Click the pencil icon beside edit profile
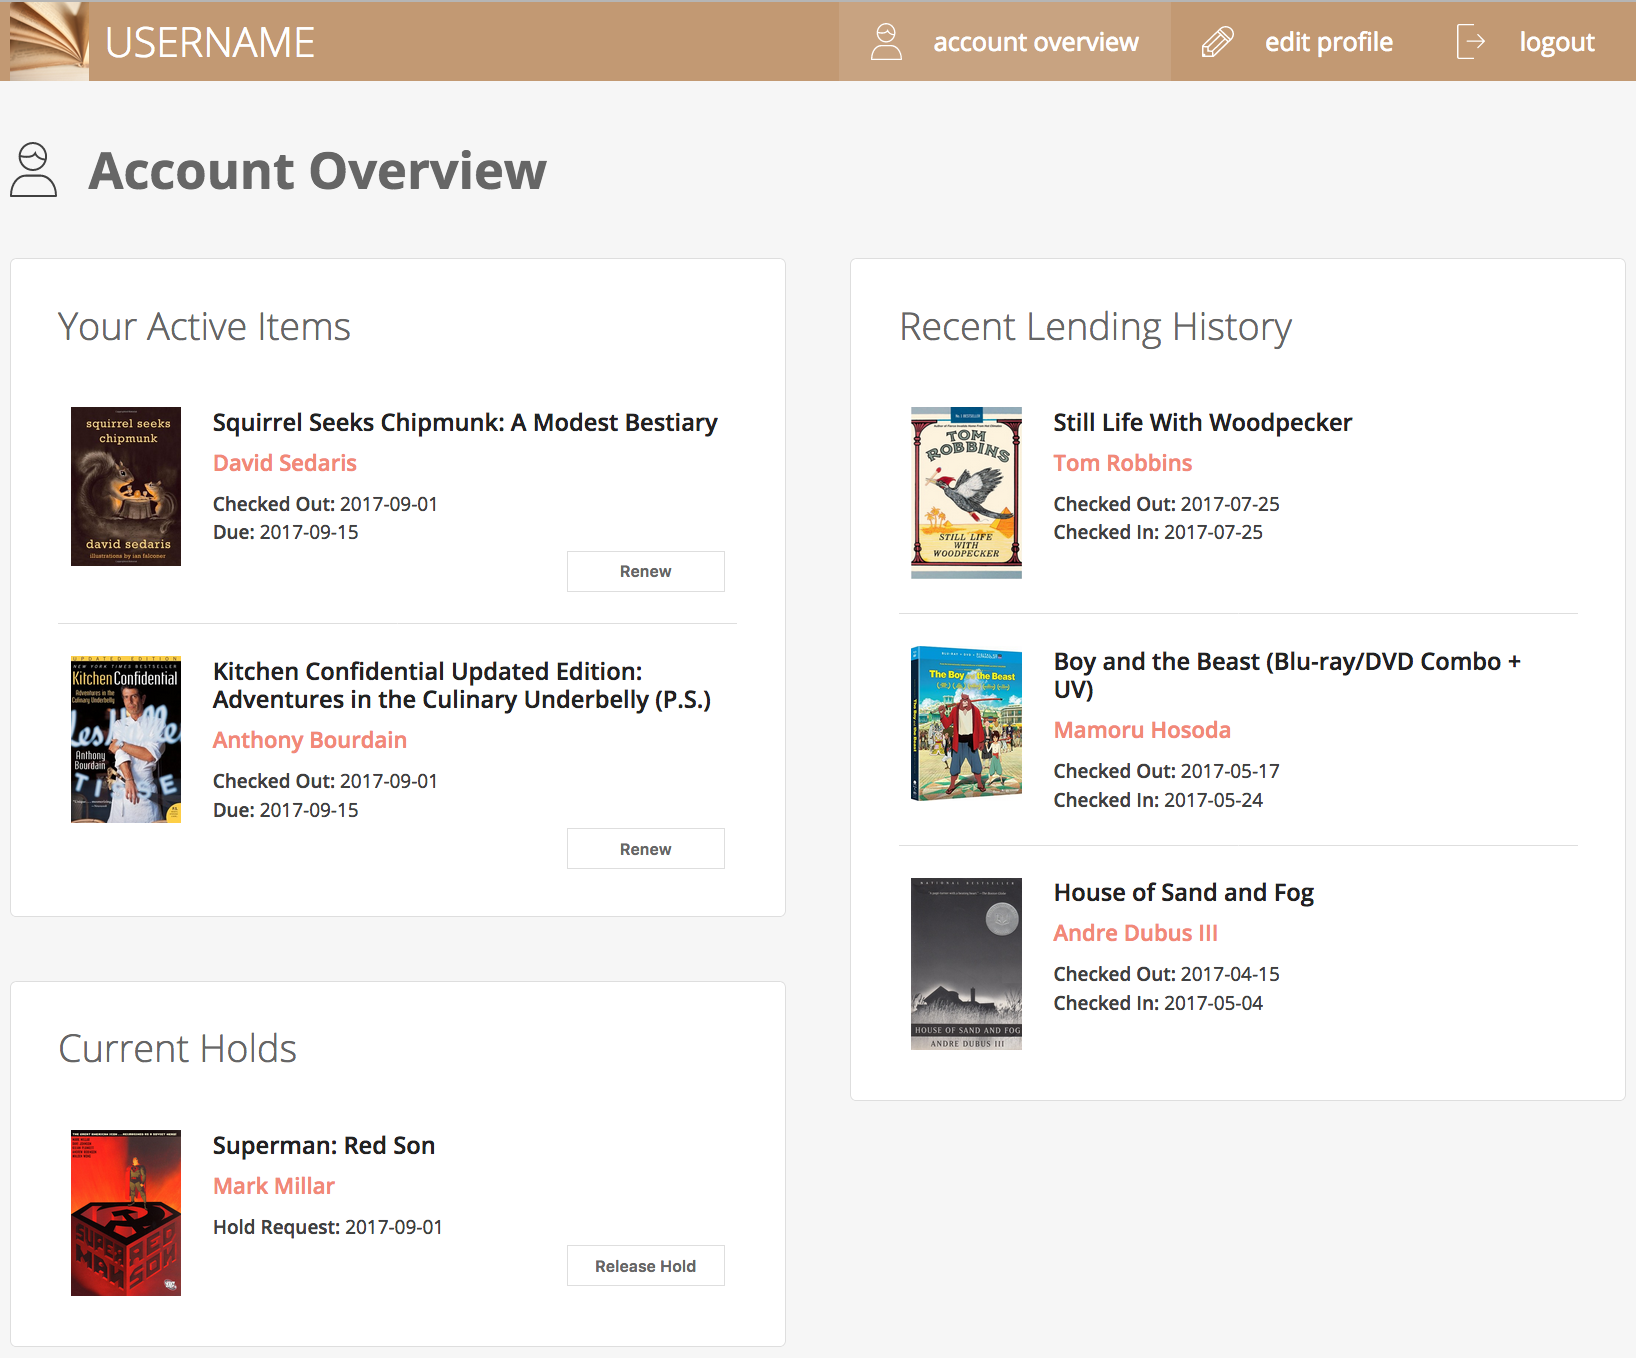1636x1358 pixels. tap(1217, 42)
